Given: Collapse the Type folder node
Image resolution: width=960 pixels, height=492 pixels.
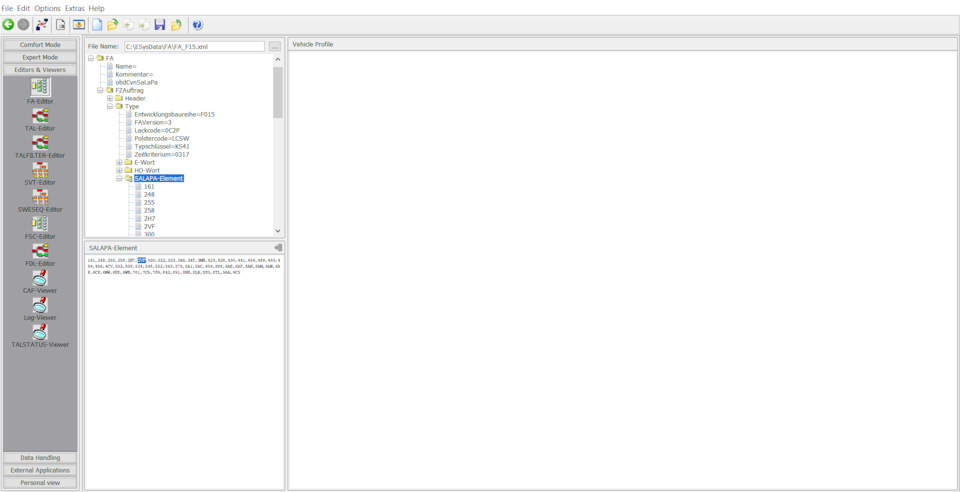Looking at the screenshot, I should point(110,106).
